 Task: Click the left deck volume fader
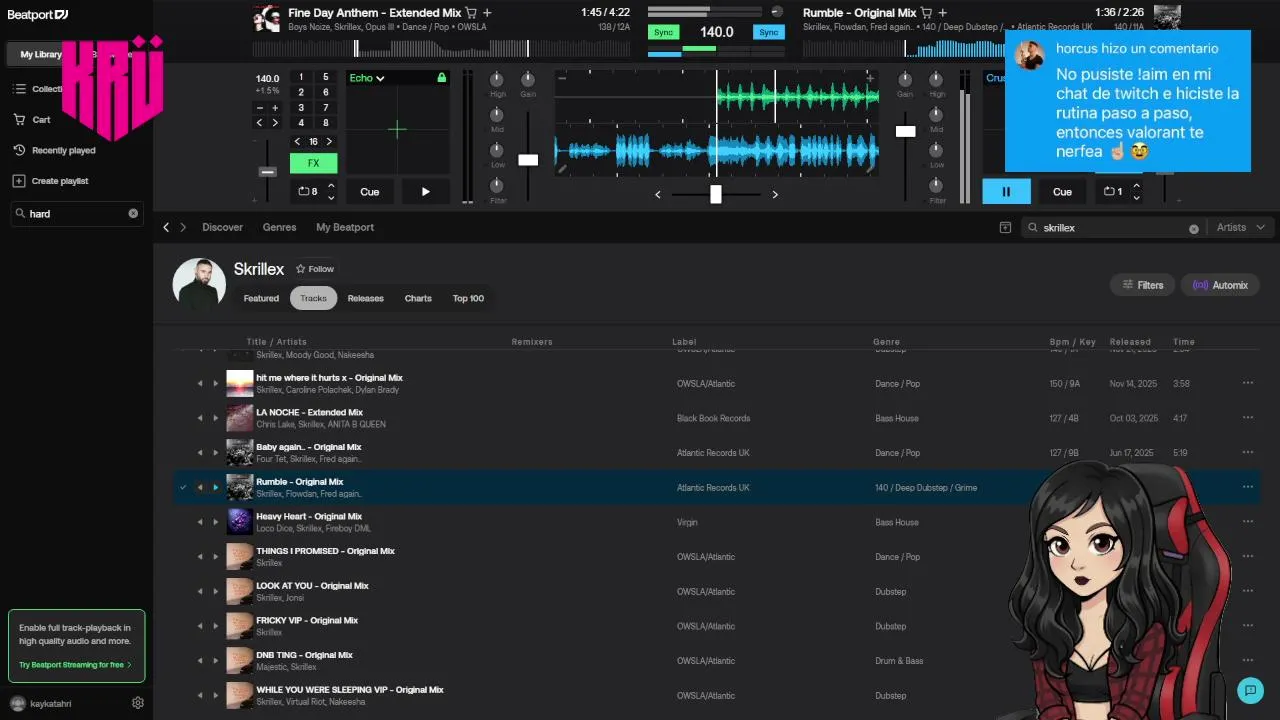pyautogui.click(x=528, y=160)
